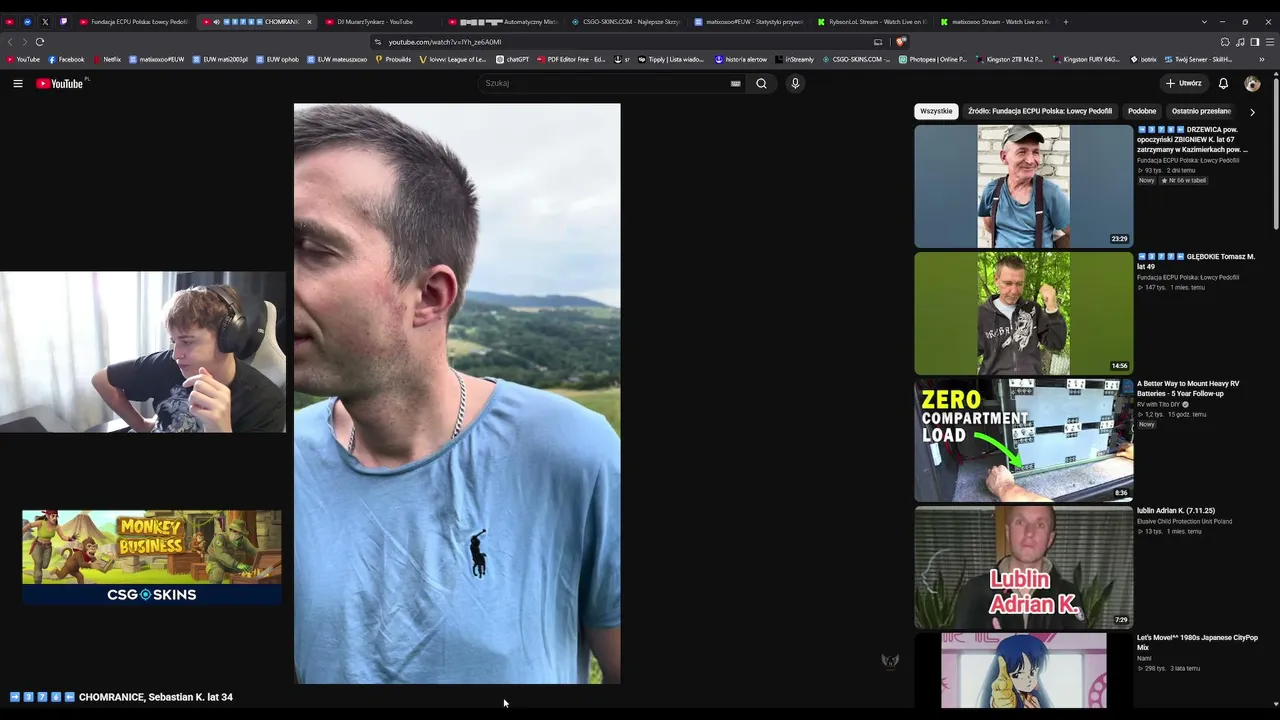Reload the page in the browser
This screenshot has height=720, width=1280.
(40, 42)
